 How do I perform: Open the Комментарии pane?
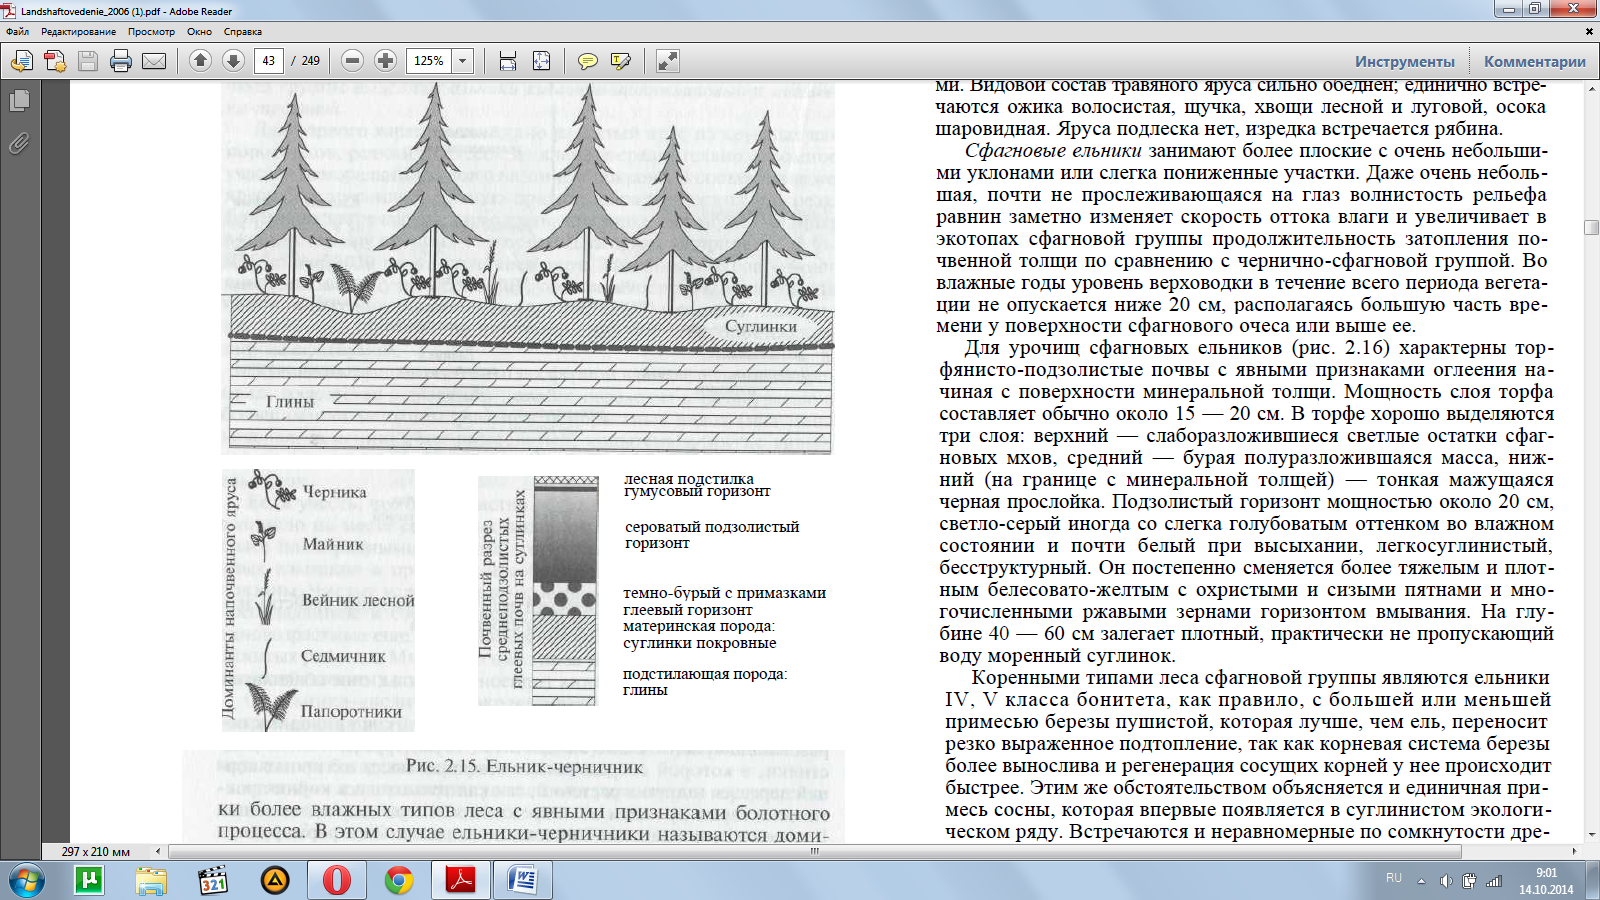pyautogui.click(x=1535, y=61)
